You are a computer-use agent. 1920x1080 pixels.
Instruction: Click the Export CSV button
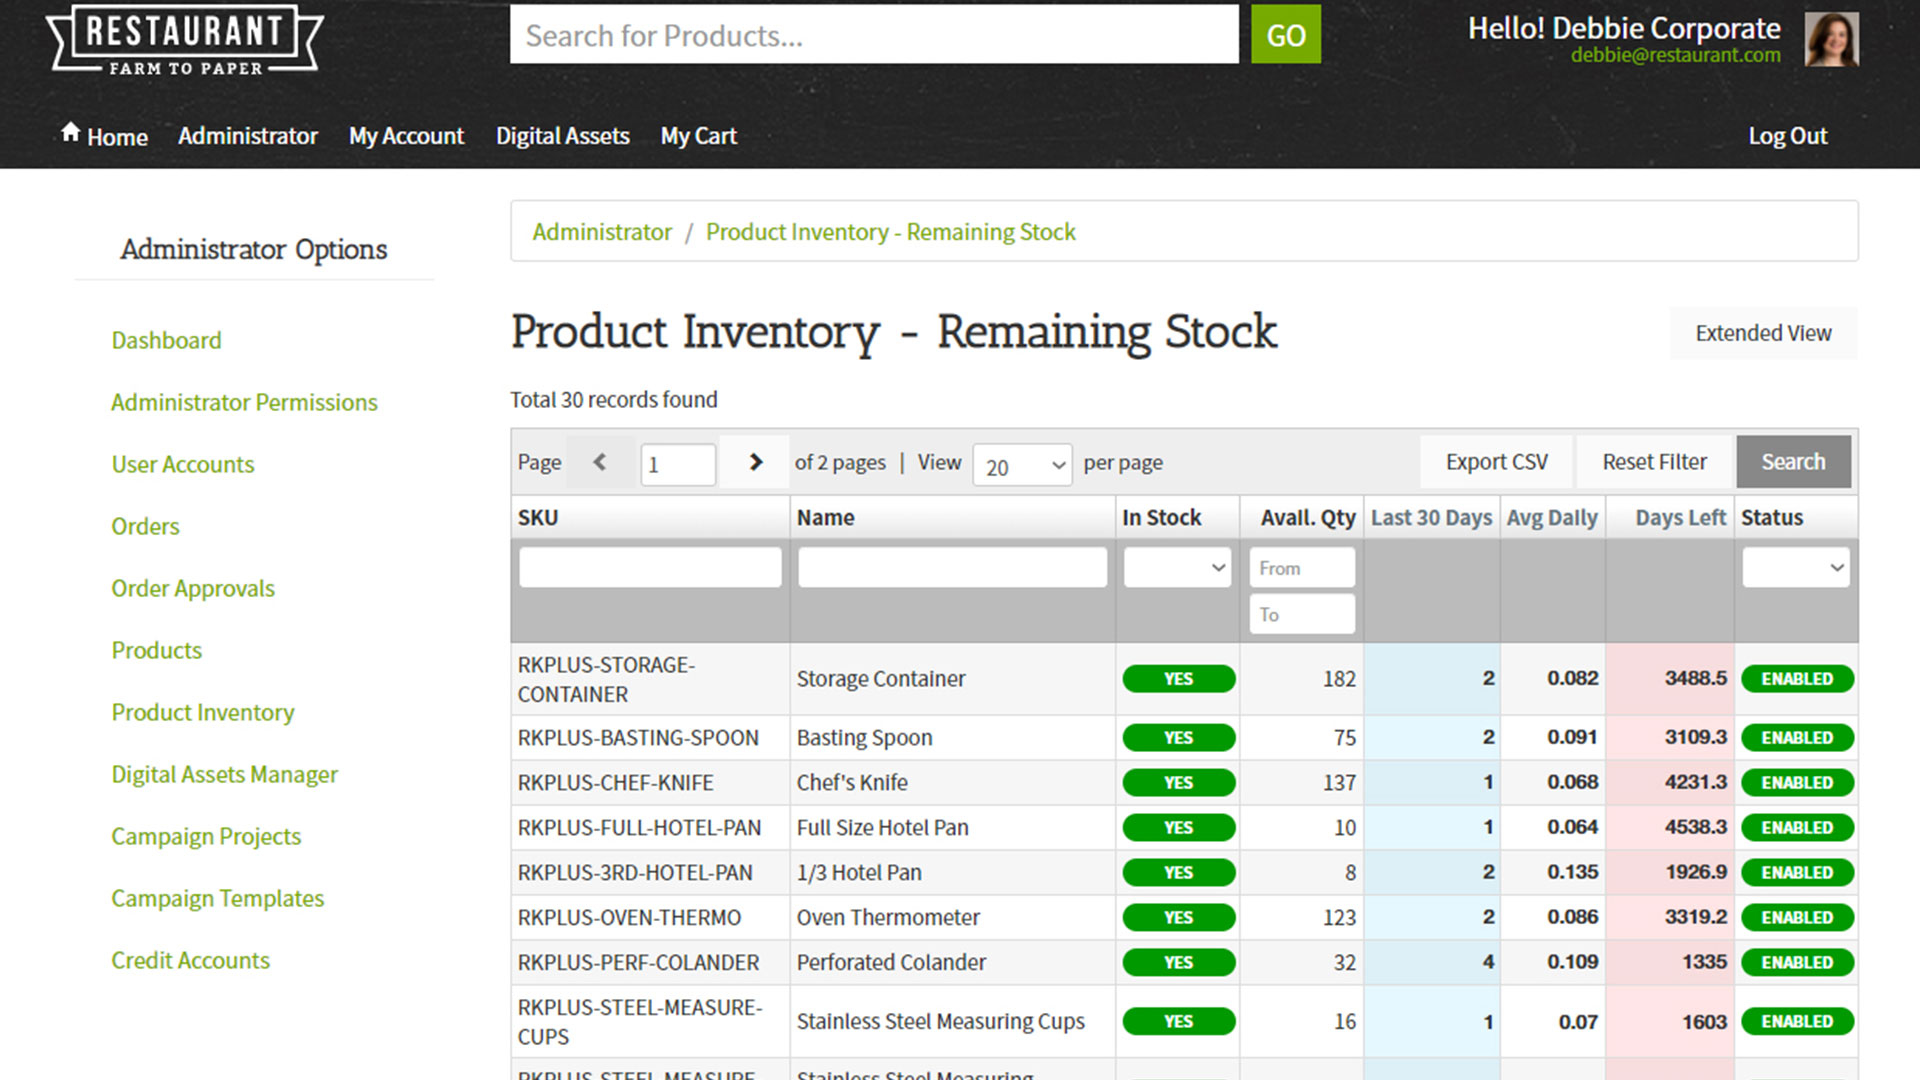click(x=1496, y=462)
